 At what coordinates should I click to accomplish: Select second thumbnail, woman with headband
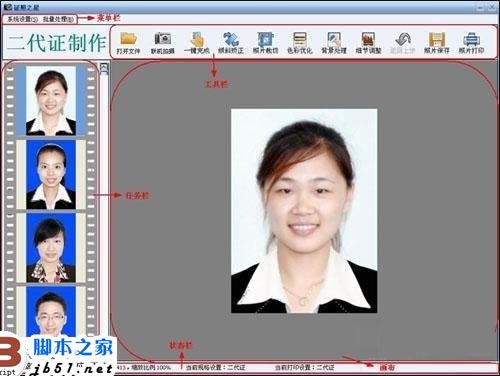click(51, 174)
